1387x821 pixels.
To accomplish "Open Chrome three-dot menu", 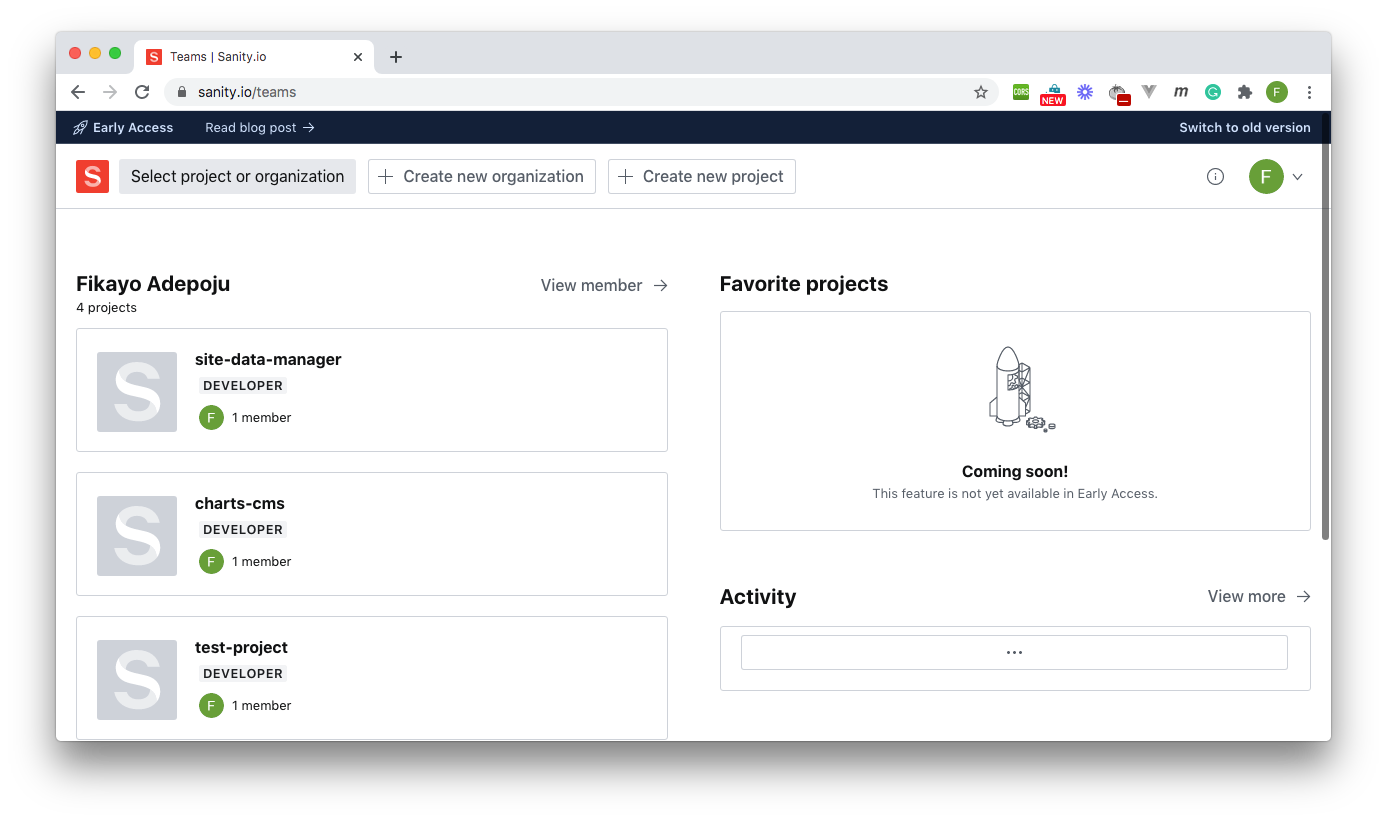I will pyautogui.click(x=1309, y=92).
